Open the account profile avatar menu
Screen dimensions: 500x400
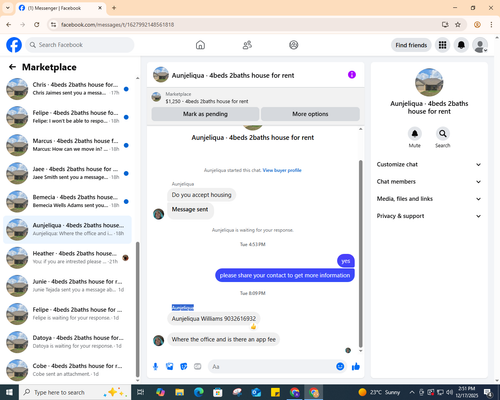pos(480,45)
